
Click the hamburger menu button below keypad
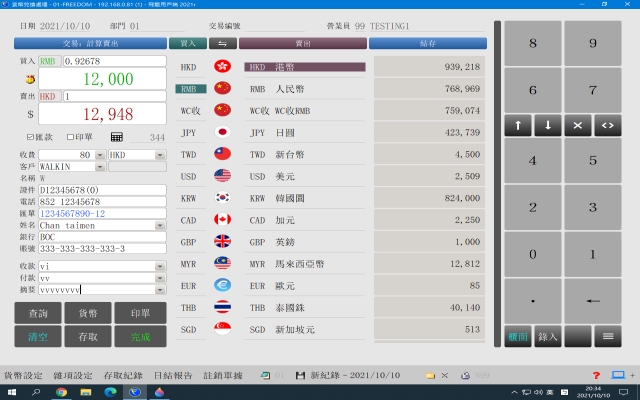tap(606, 337)
